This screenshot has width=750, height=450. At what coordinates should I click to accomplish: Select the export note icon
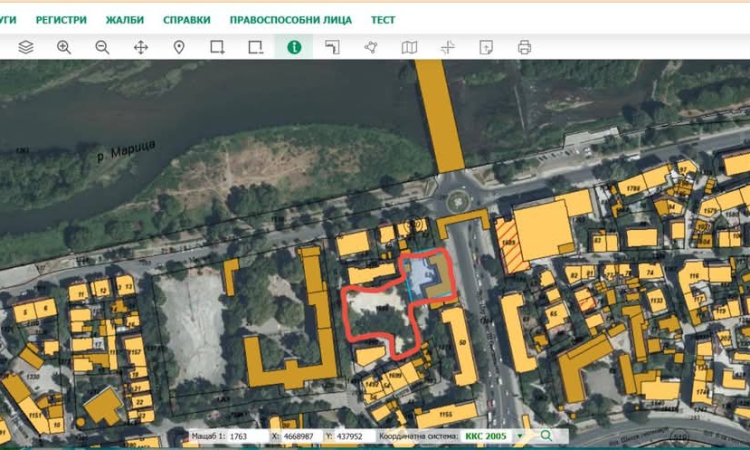(x=486, y=47)
